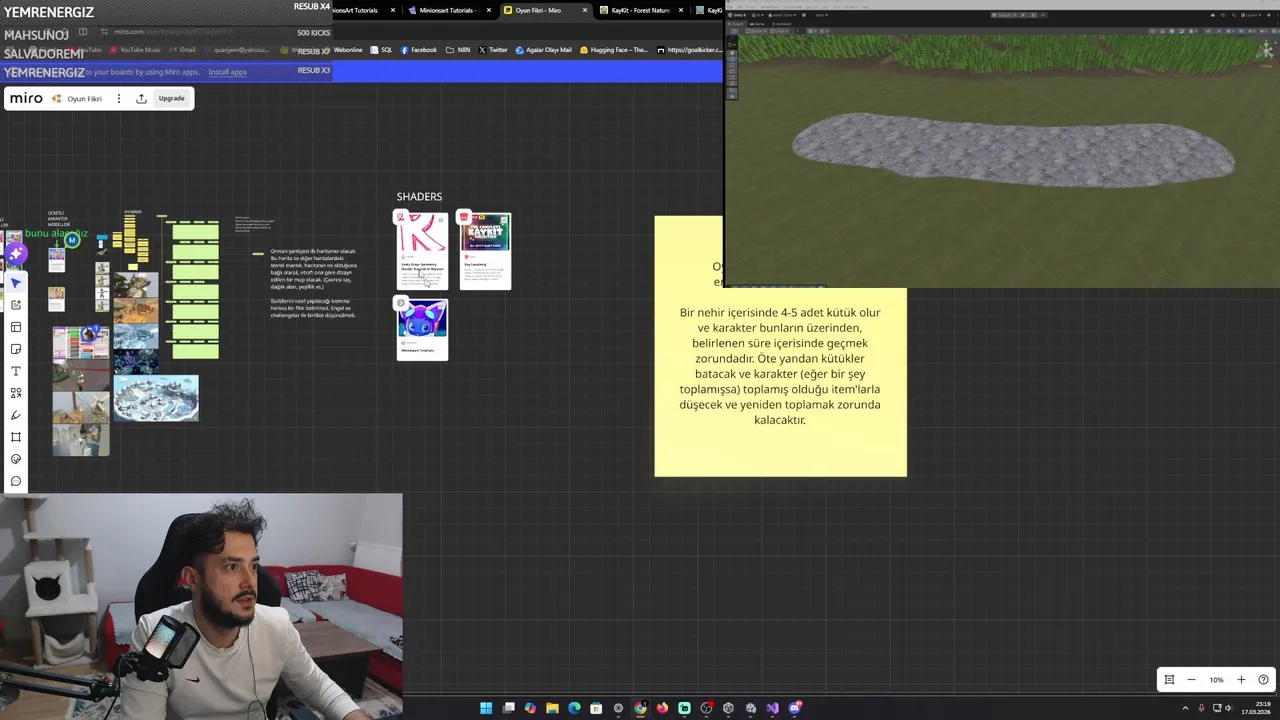
Task: Open the Hugging Face bookmark
Action: tap(613, 50)
